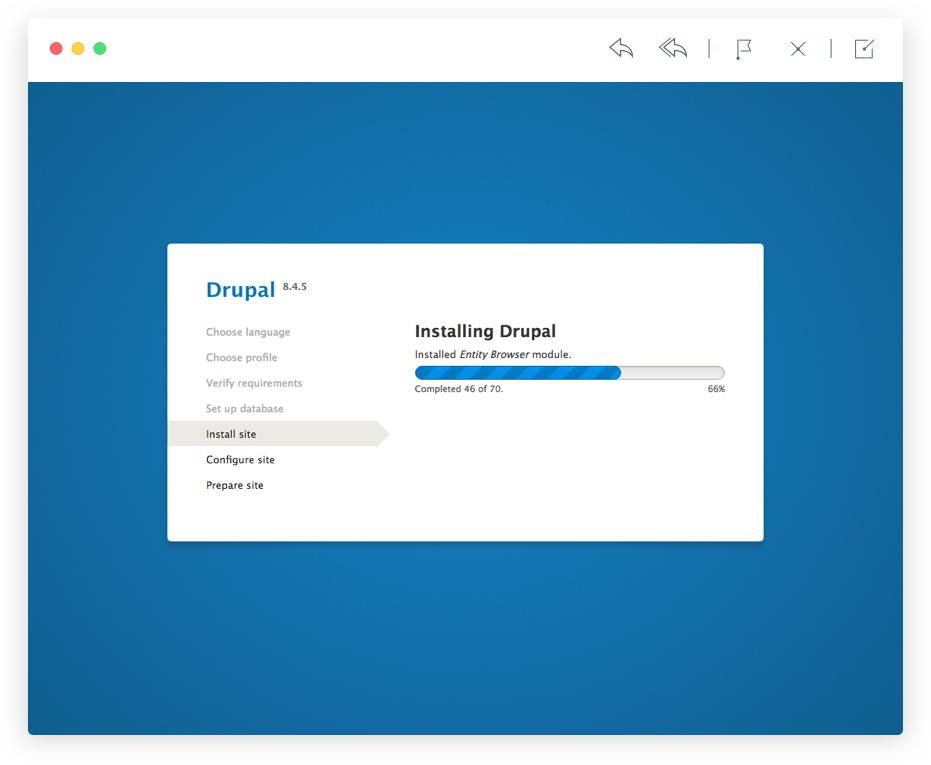Select the Set up database step
This screenshot has width=931, height=765.
coord(245,409)
